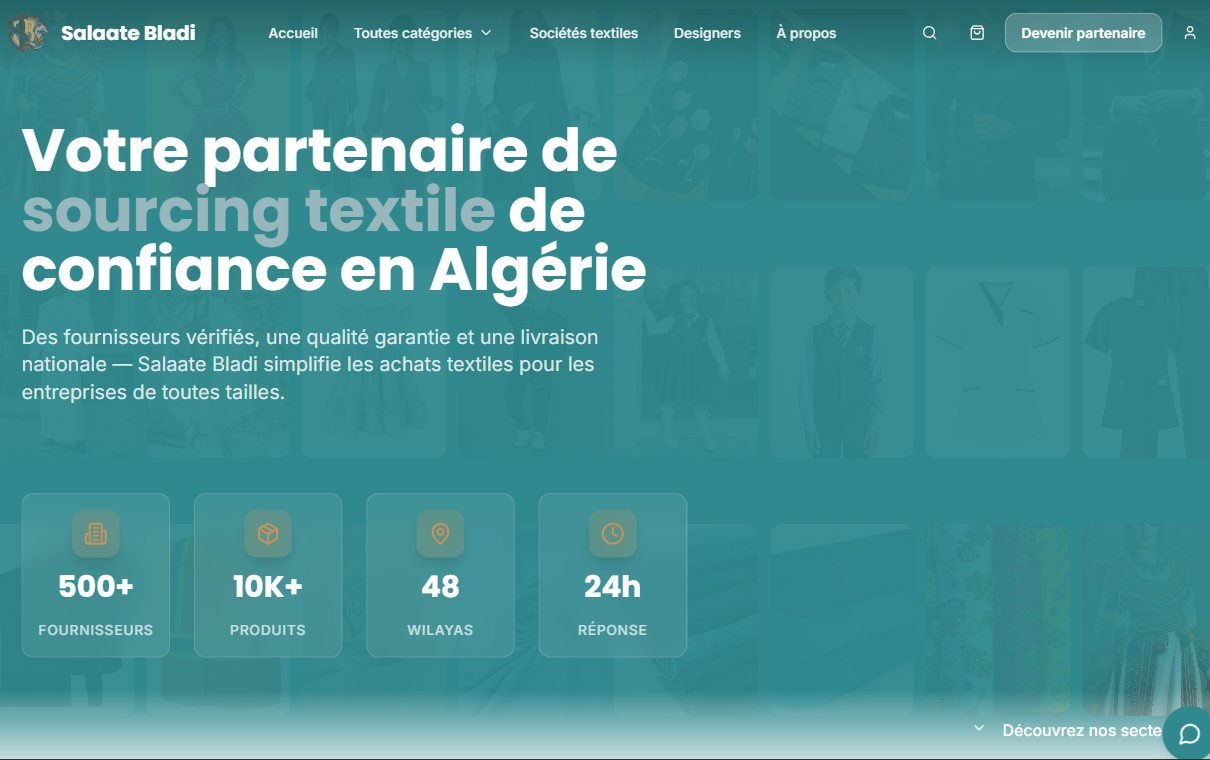The image size is (1210, 760).
Task: Open the search magnifier icon
Action: [x=929, y=33]
